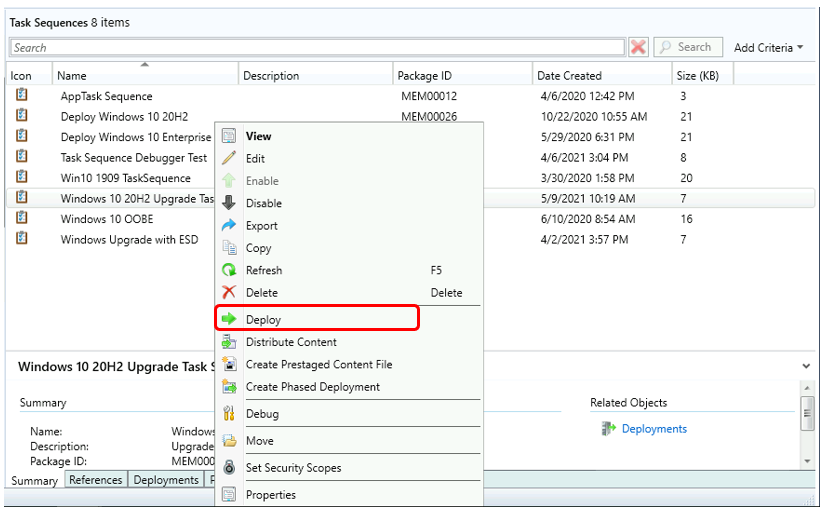Screen dimensions: 820x507
Task: Sort by the Icon column header
Action: click(x=29, y=75)
